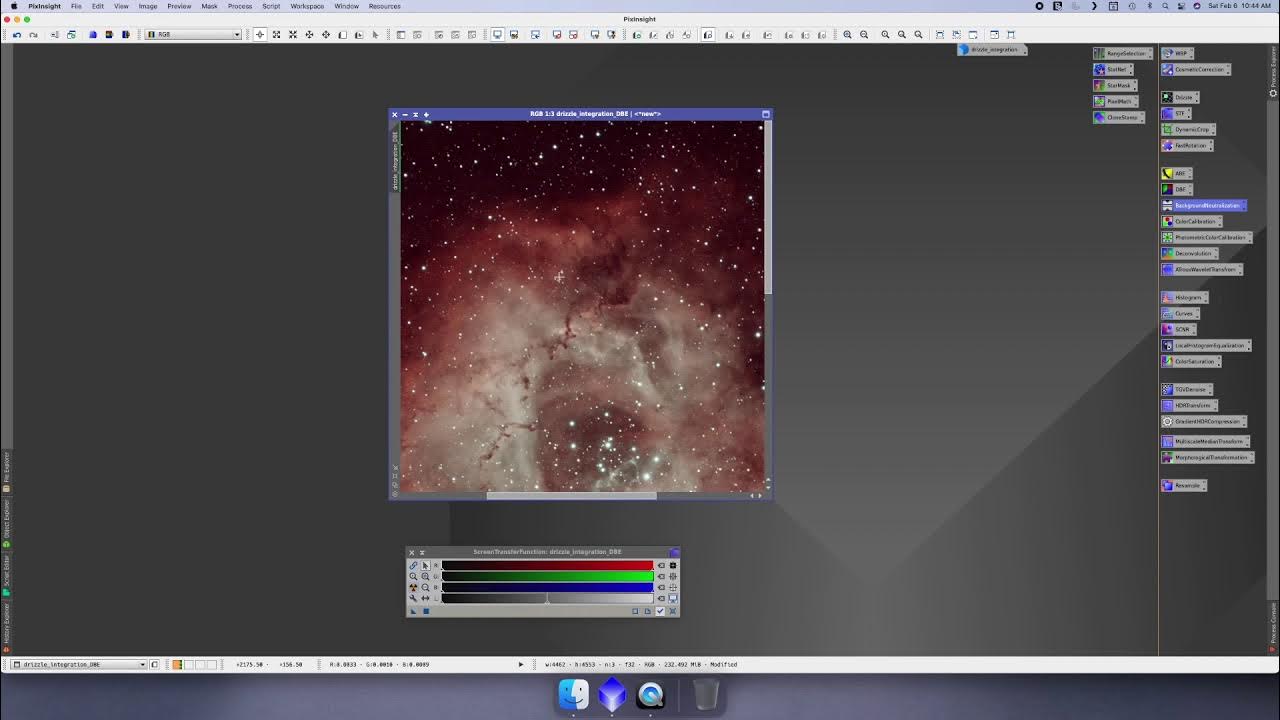
Task: Toggle the STF enable screen monitor button
Action: 673,598
